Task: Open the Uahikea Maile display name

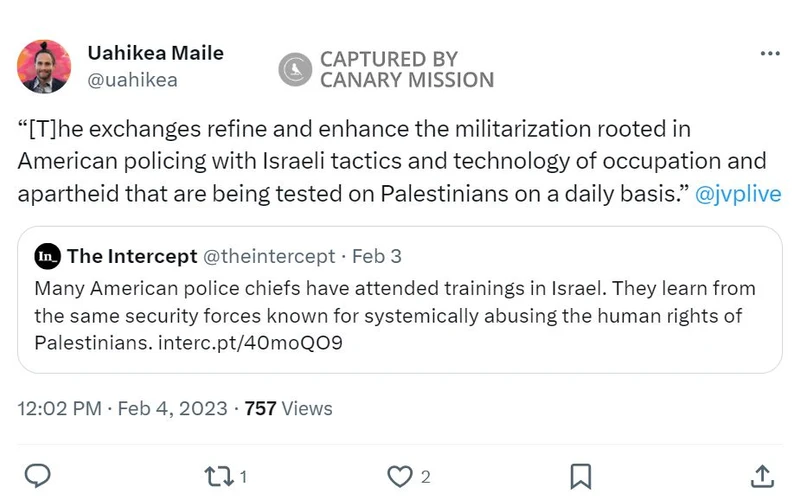Action: pos(156,53)
